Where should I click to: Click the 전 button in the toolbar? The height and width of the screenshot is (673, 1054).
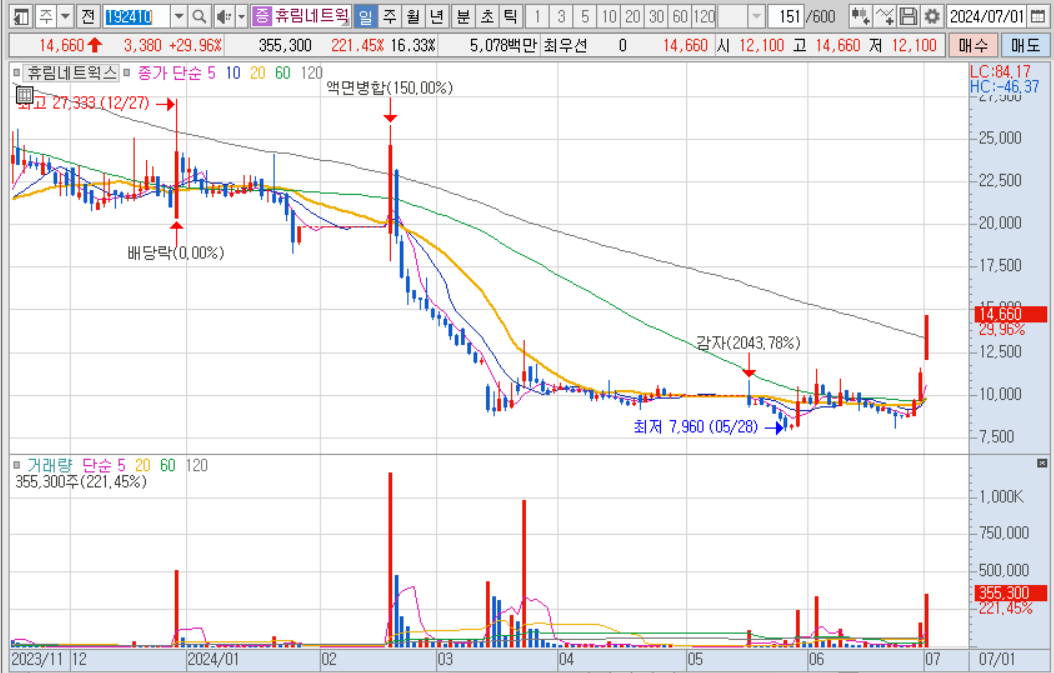click(87, 16)
